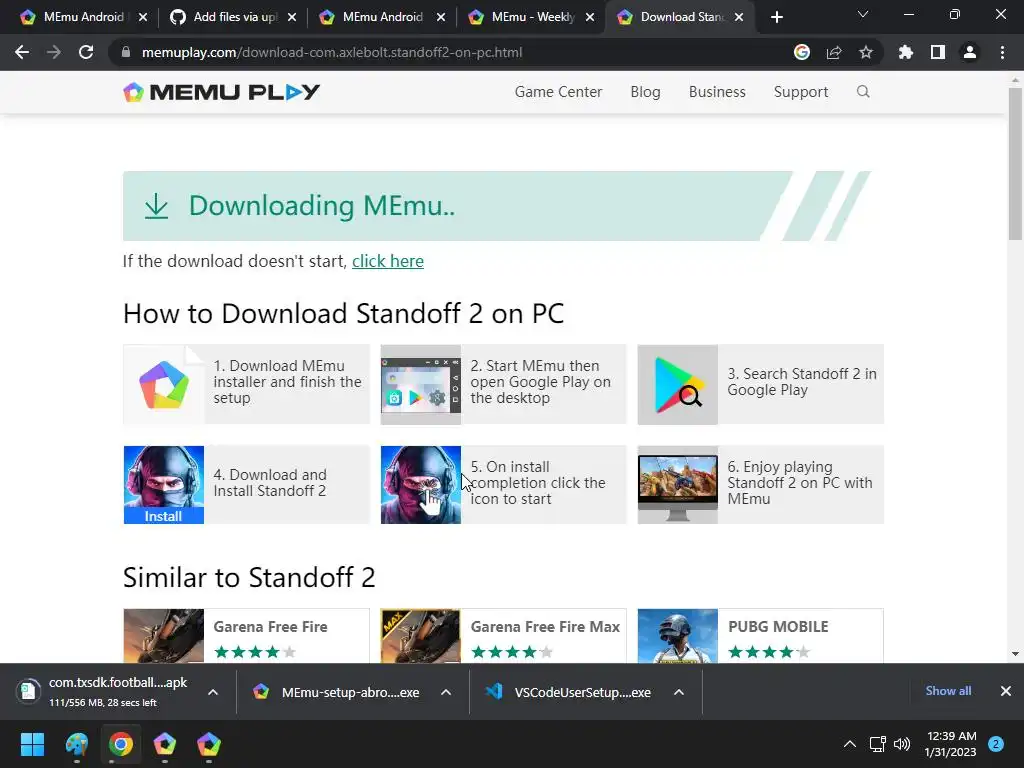Share this page via the share icon

coord(834,52)
